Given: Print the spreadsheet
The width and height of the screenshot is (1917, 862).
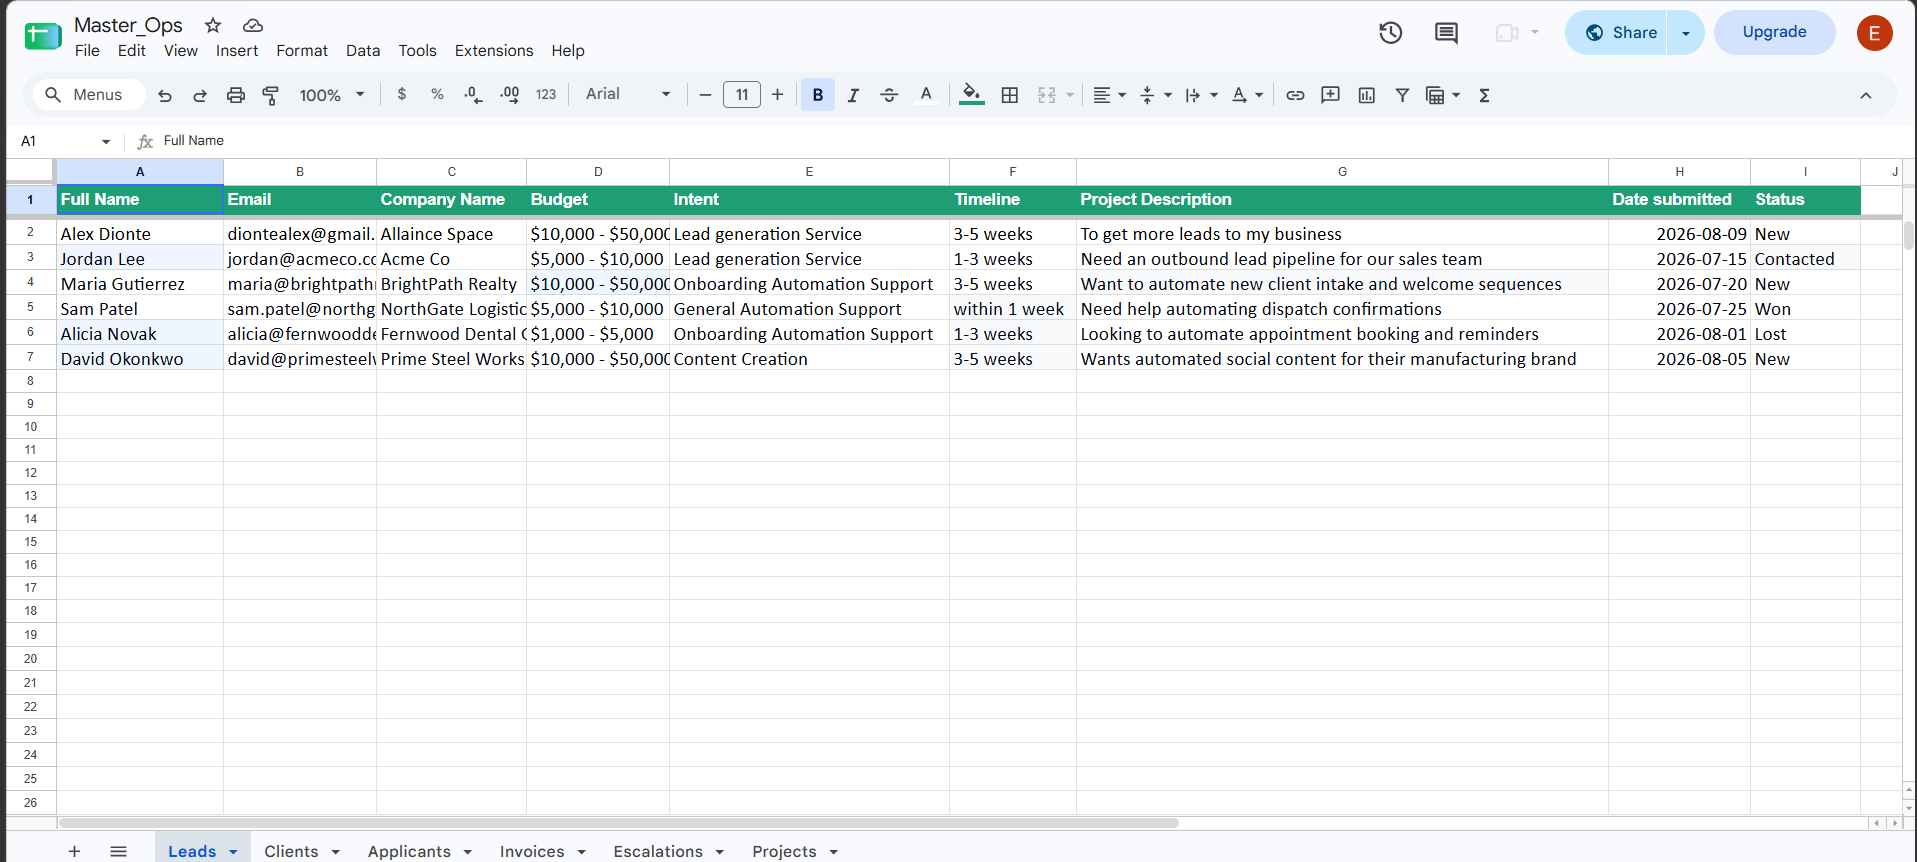Looking at the screenshot, I should [x=236, y=95].
